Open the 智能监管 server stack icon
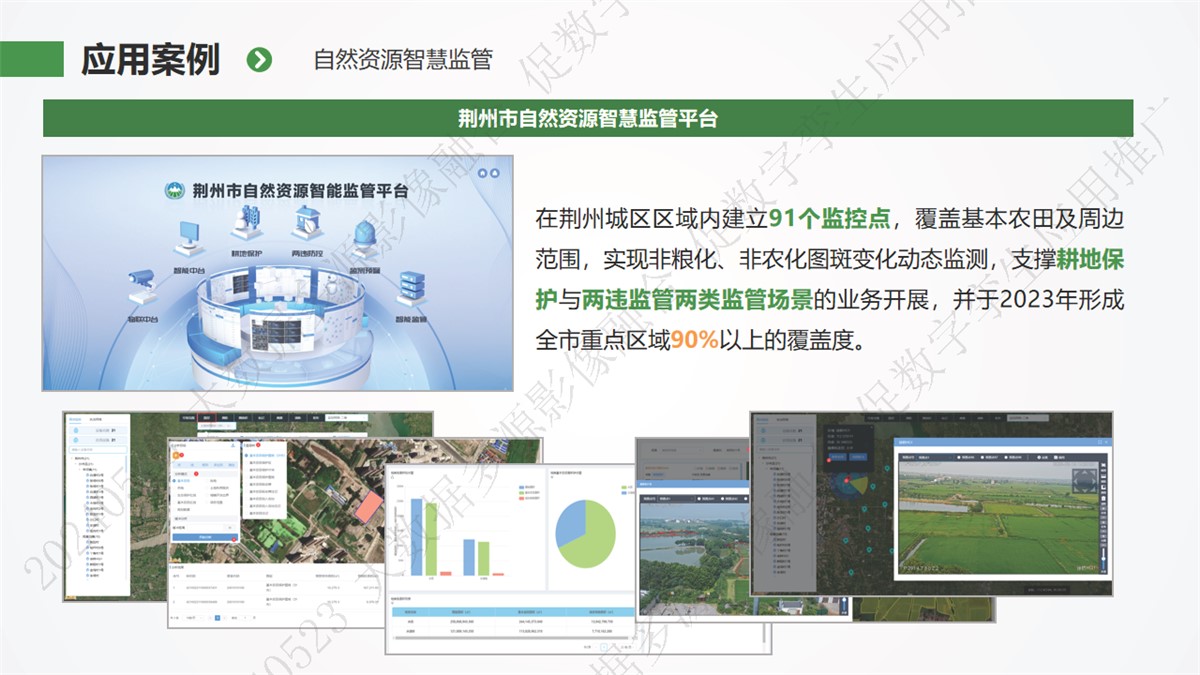This screenshot has height=675, width=1200. click(413, 288)
